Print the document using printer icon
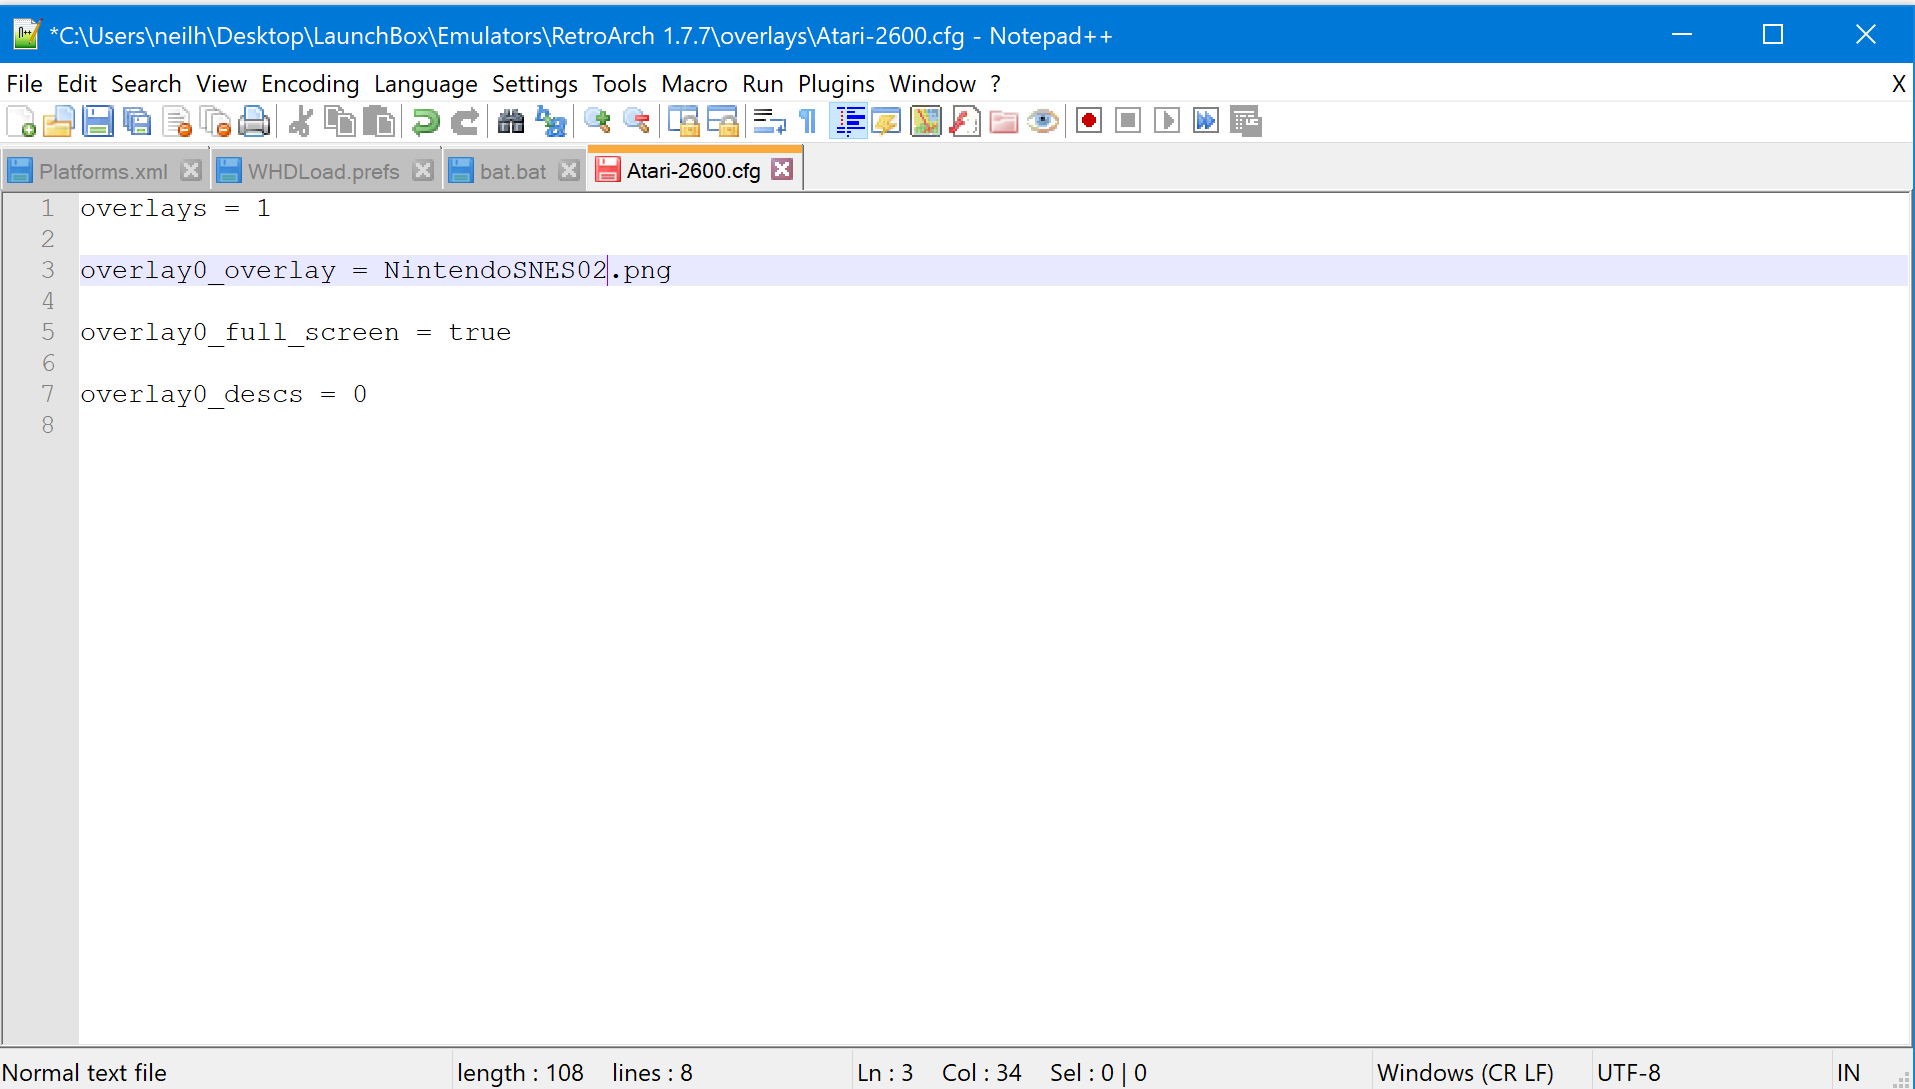Image resolution: width=1915 pixels, height=1089 pixels. point(254,121)
